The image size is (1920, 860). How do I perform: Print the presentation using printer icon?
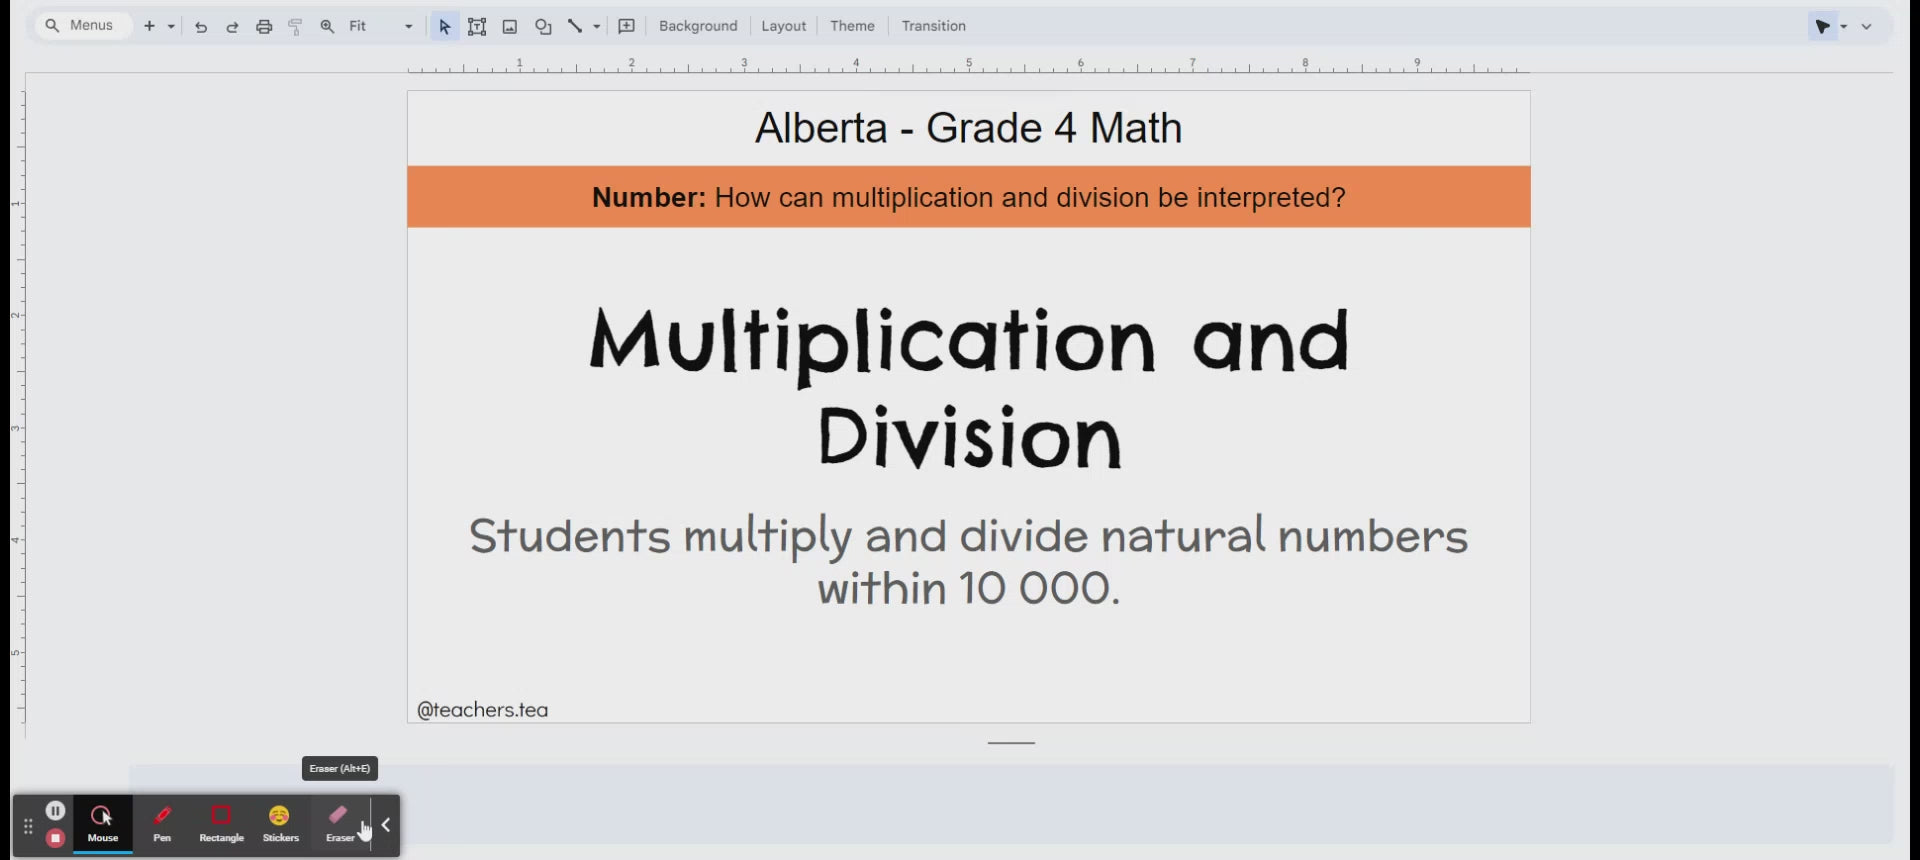264,27
